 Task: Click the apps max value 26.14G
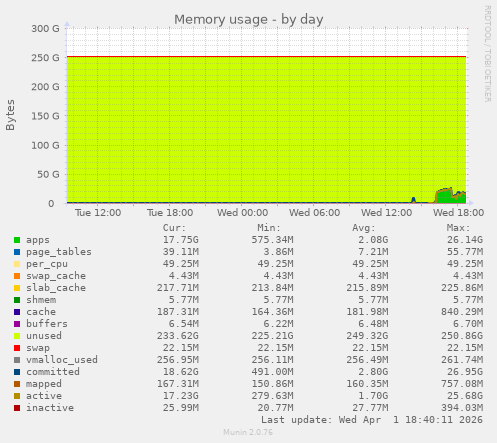pos(465,240)
